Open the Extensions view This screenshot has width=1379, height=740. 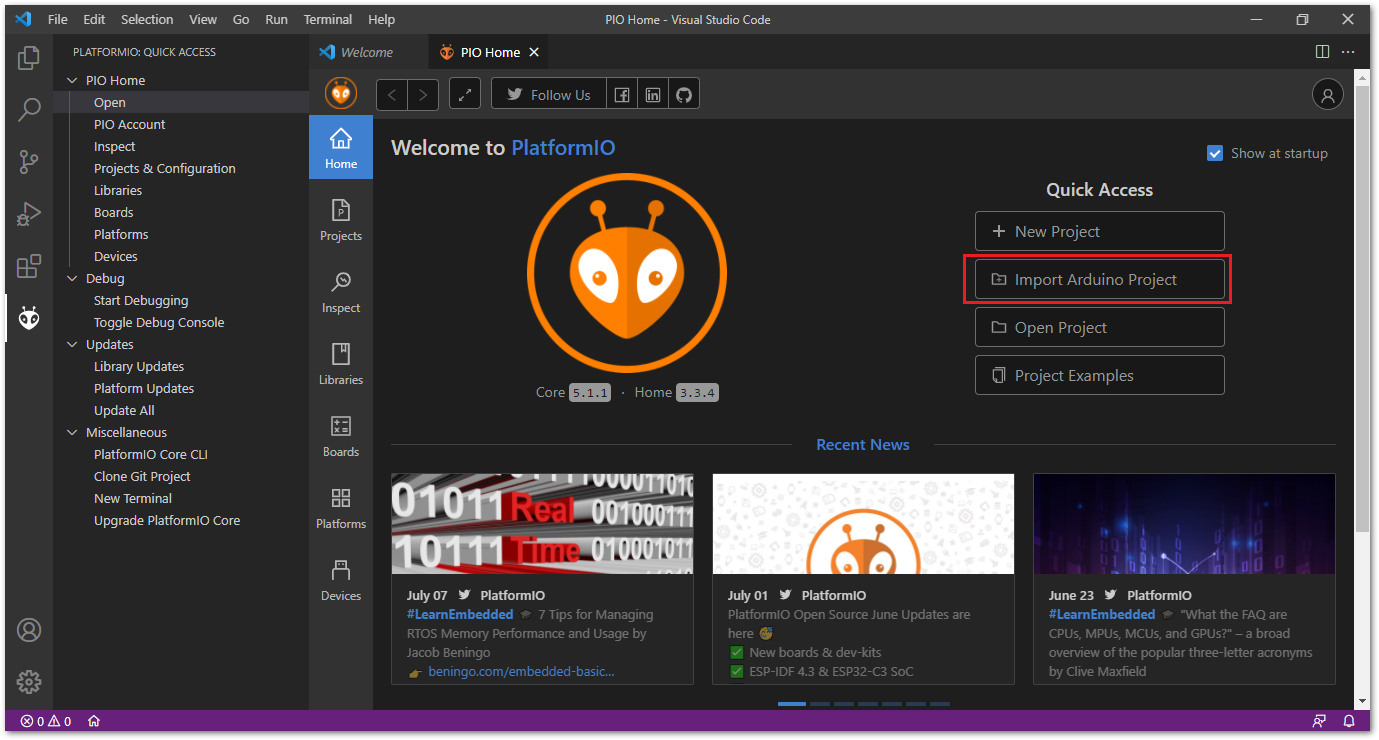(29, 266)
